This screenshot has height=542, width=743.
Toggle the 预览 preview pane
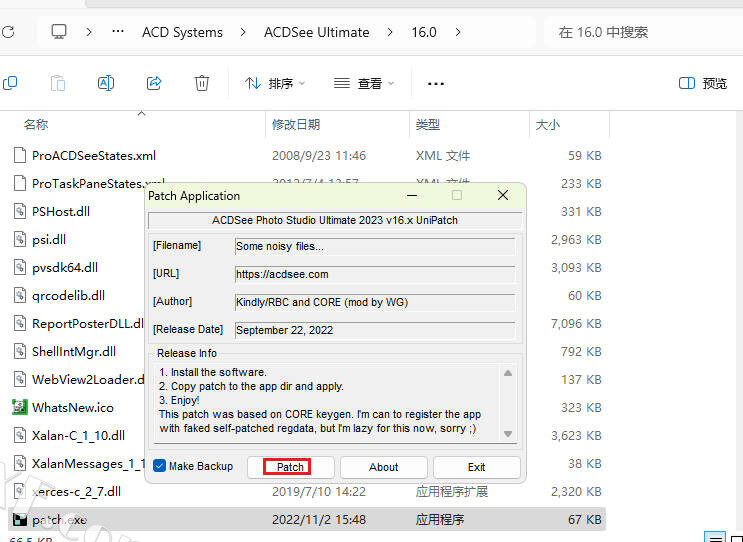(x=703, y=83)
